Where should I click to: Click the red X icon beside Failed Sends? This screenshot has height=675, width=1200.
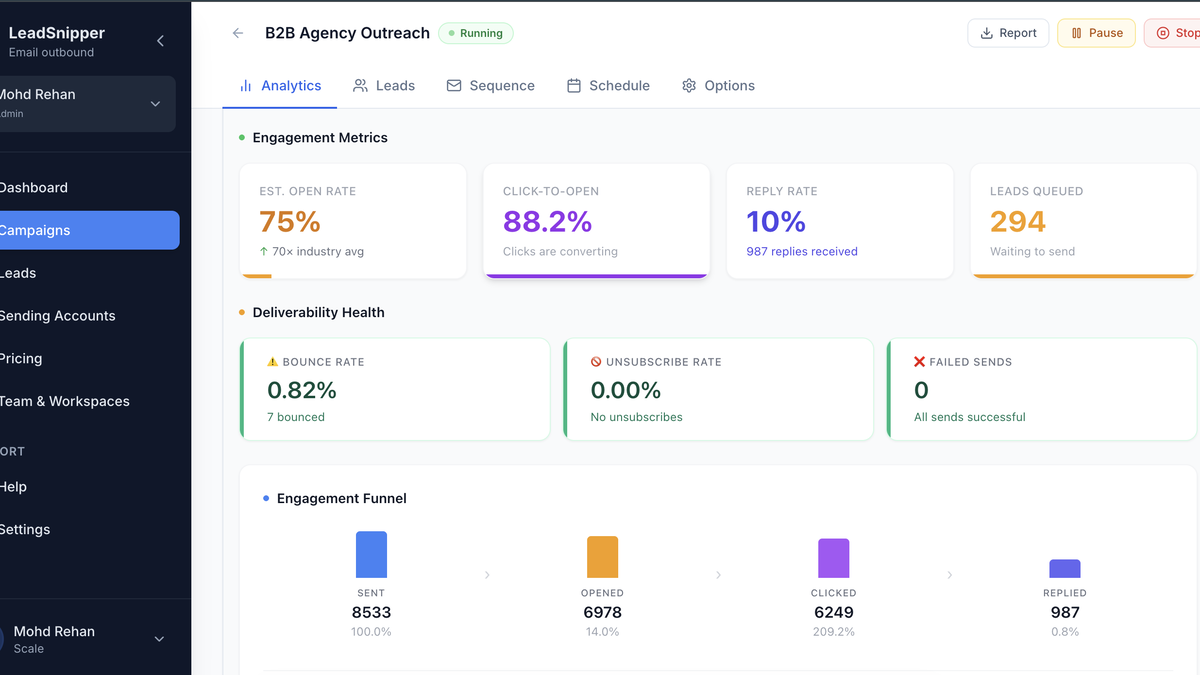920,362
